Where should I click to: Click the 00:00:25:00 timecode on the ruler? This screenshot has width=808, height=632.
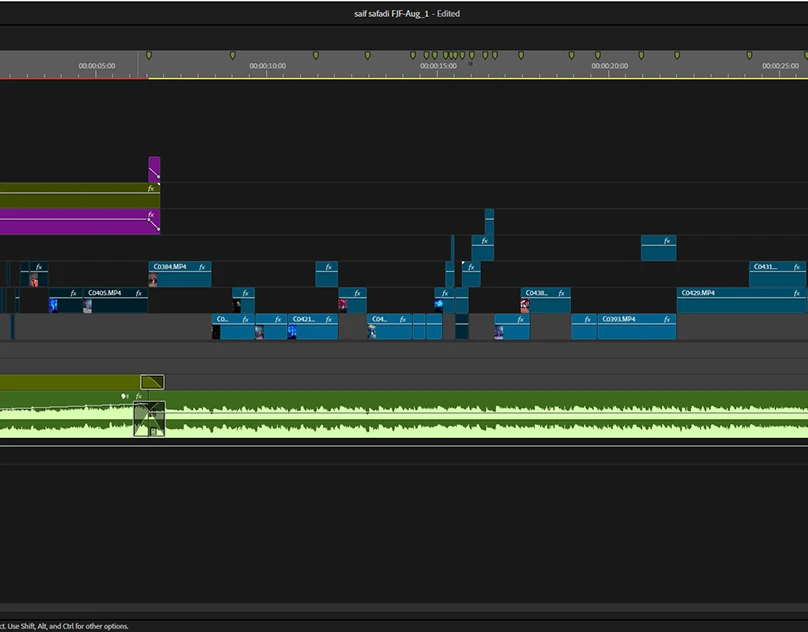(x=780, y=66)
